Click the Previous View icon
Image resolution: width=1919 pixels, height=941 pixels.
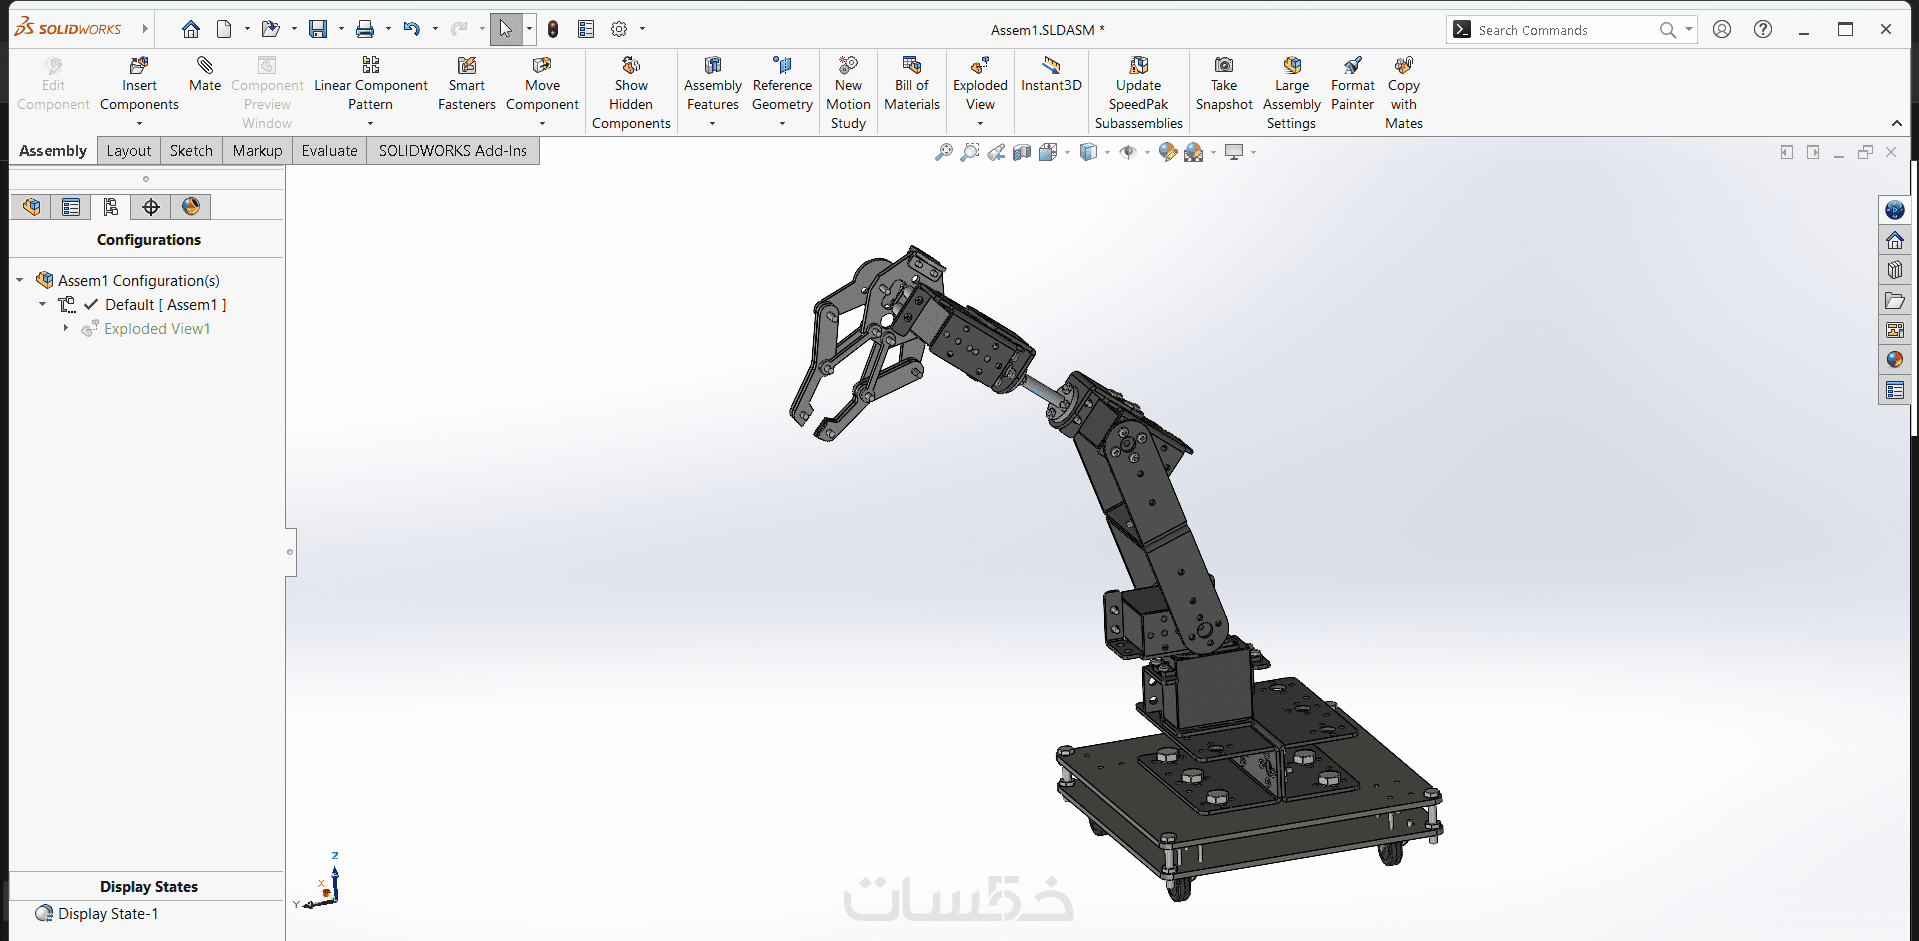point(996,152)
